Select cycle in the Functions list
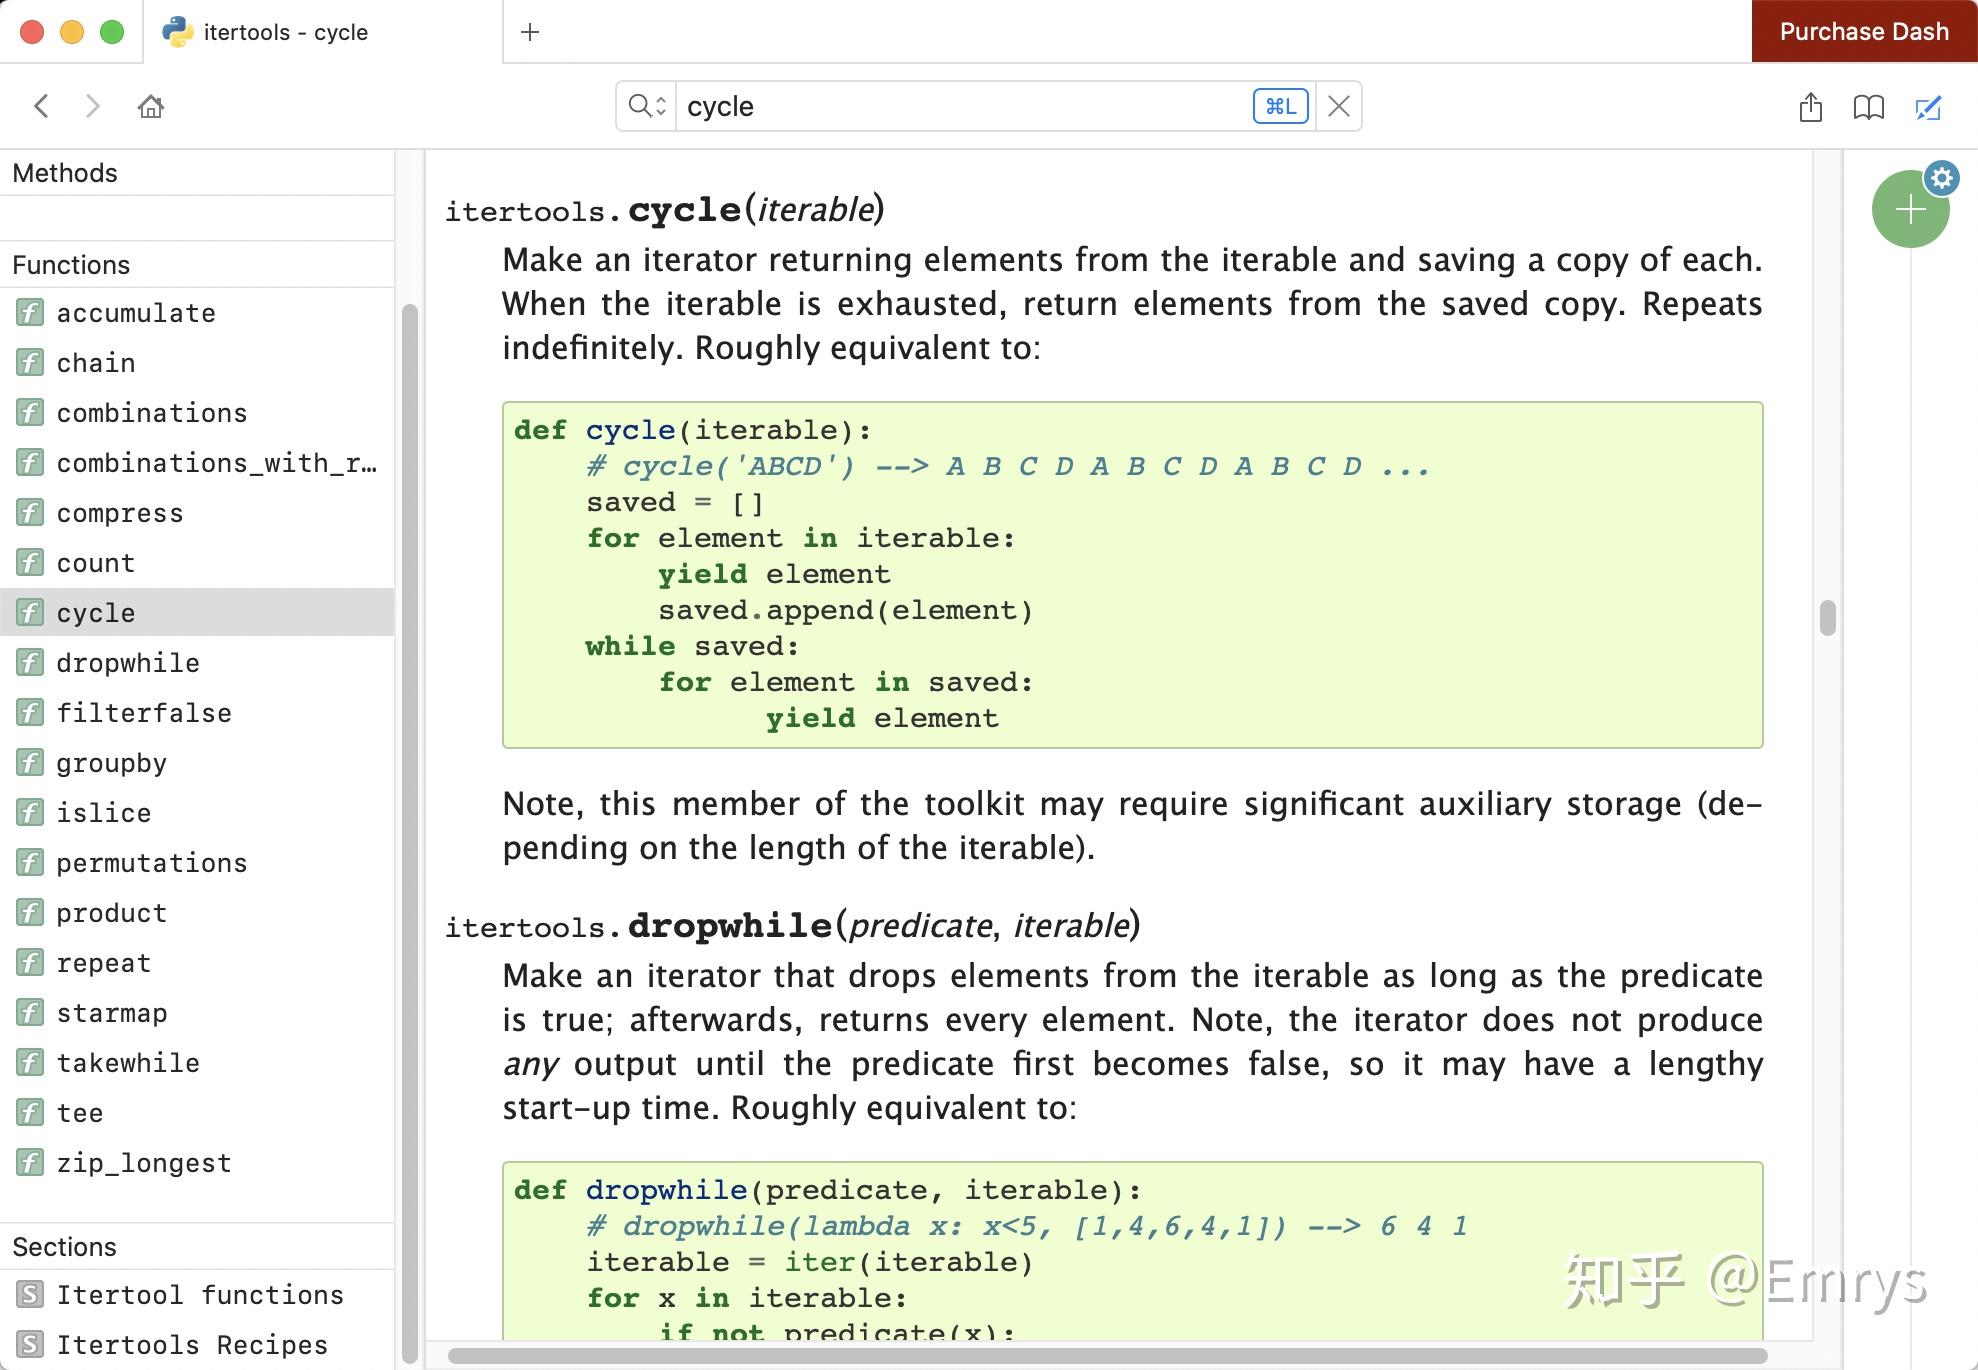Viewport: 1978px width, 1370px height. pyautogui.click(x=95, y=612)
